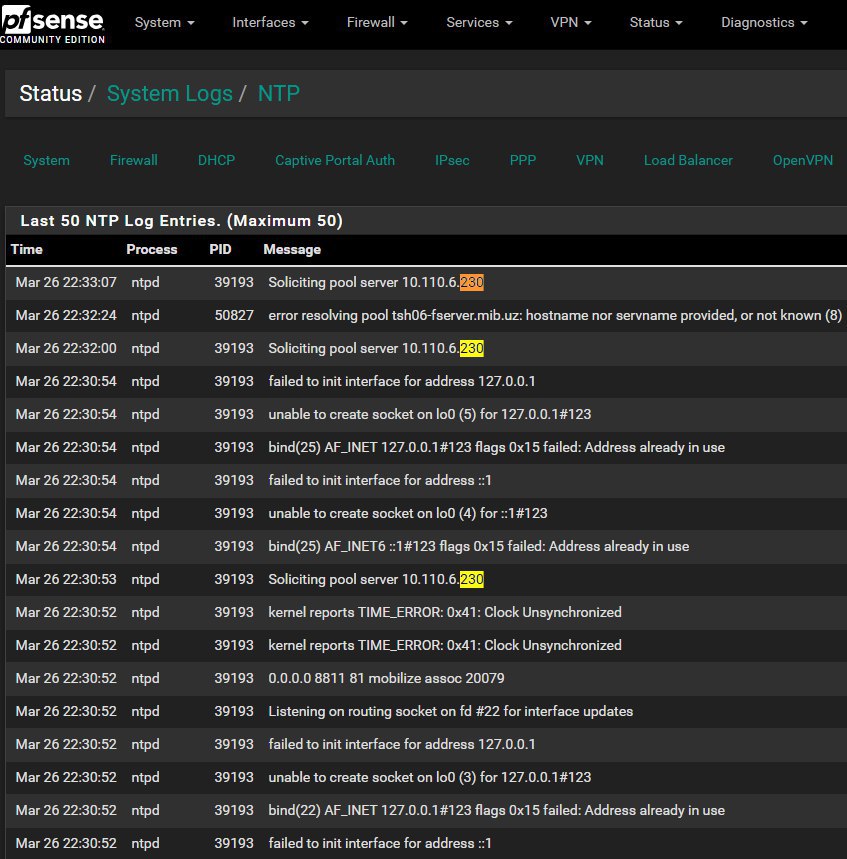Open the System dropdown menu

[x=164, y=22]
